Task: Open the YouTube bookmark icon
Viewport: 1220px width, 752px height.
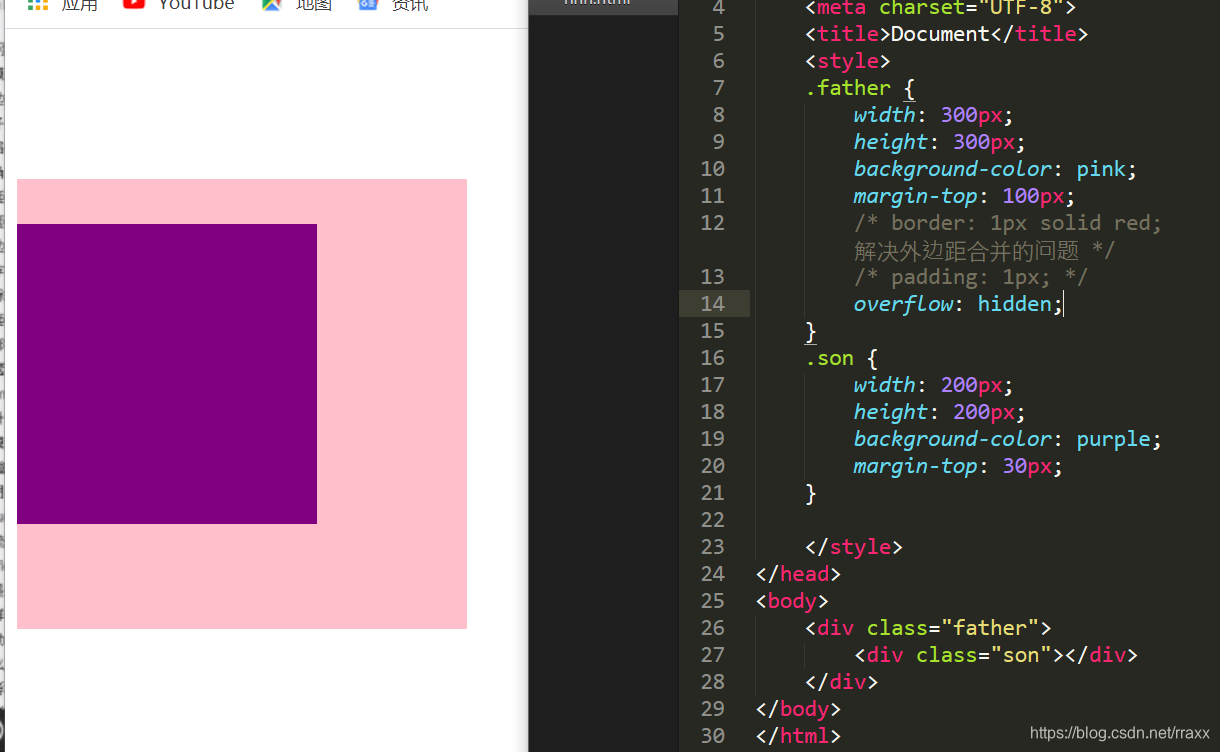Action: point(134,4)
